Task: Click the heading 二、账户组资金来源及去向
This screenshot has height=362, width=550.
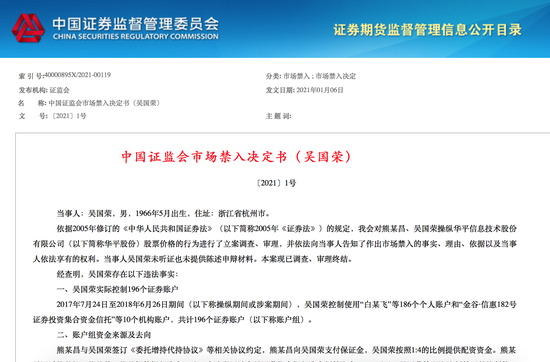Action: coord(104,335)
